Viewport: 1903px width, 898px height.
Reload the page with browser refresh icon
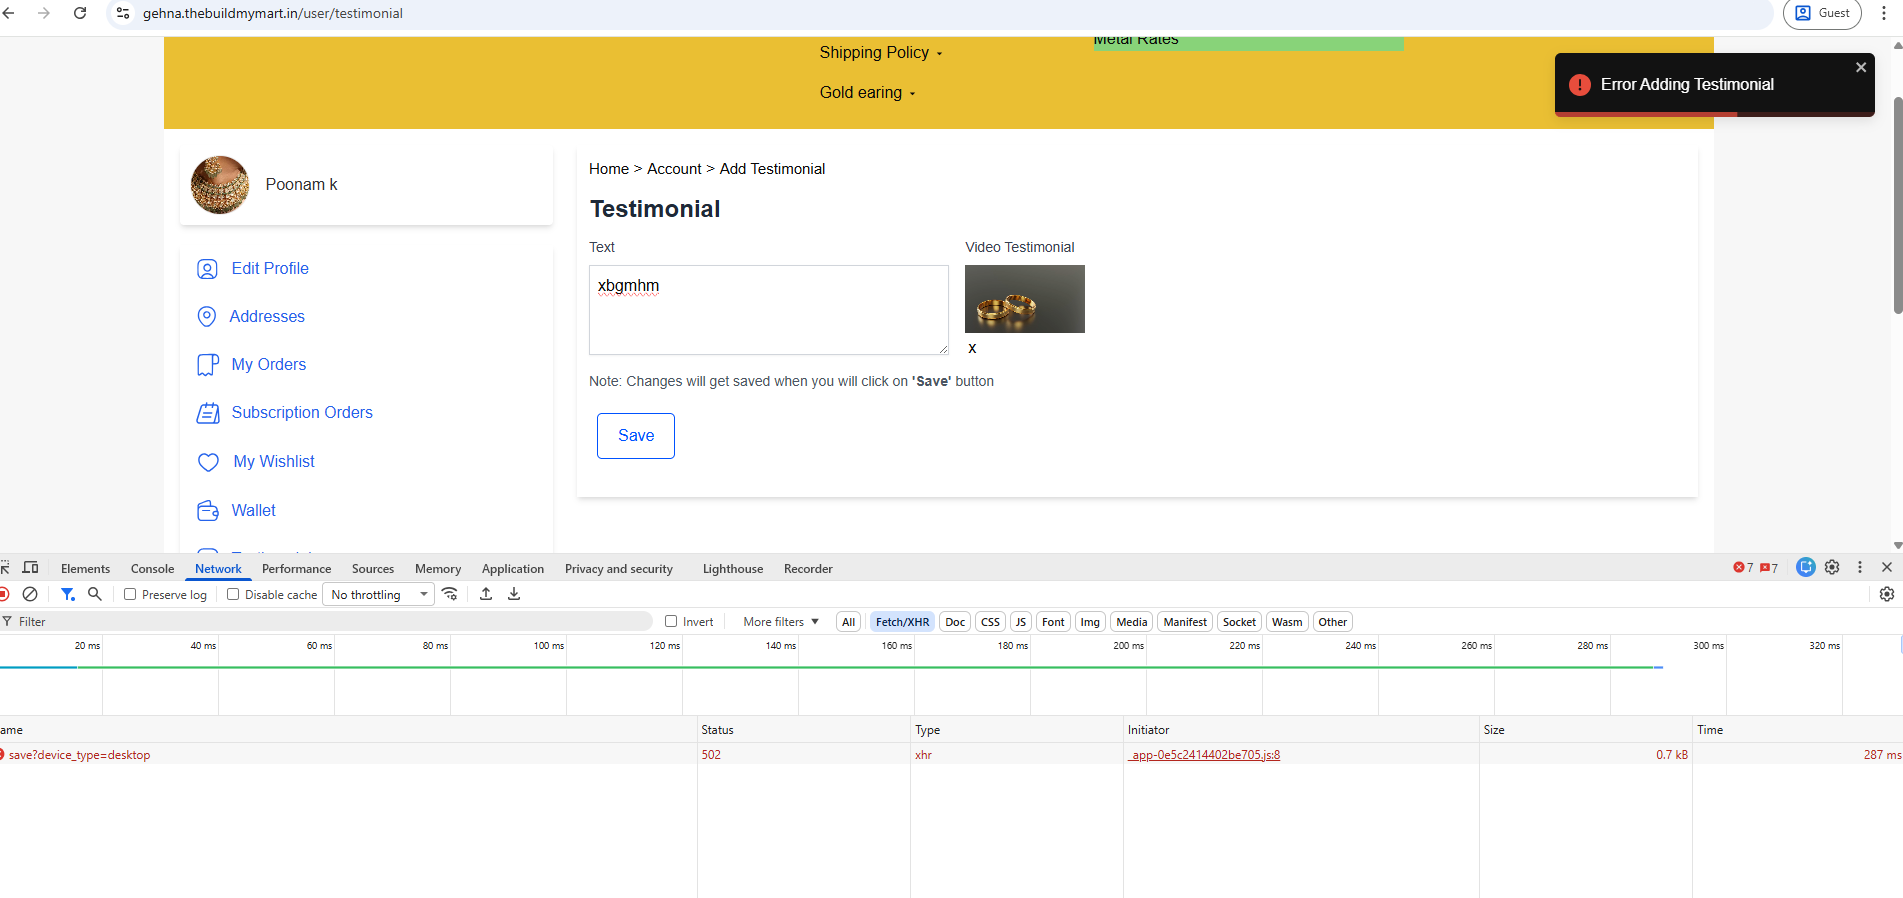tap(80, 13)
